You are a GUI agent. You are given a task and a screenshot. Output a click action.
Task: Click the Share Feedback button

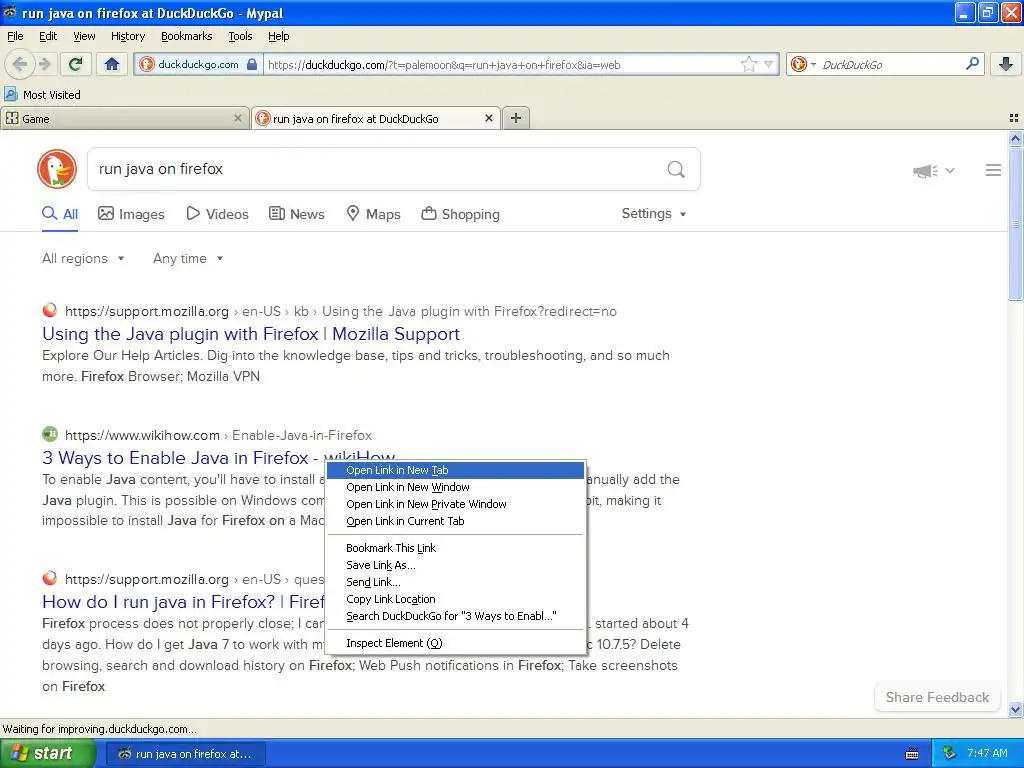pos(937,697)
